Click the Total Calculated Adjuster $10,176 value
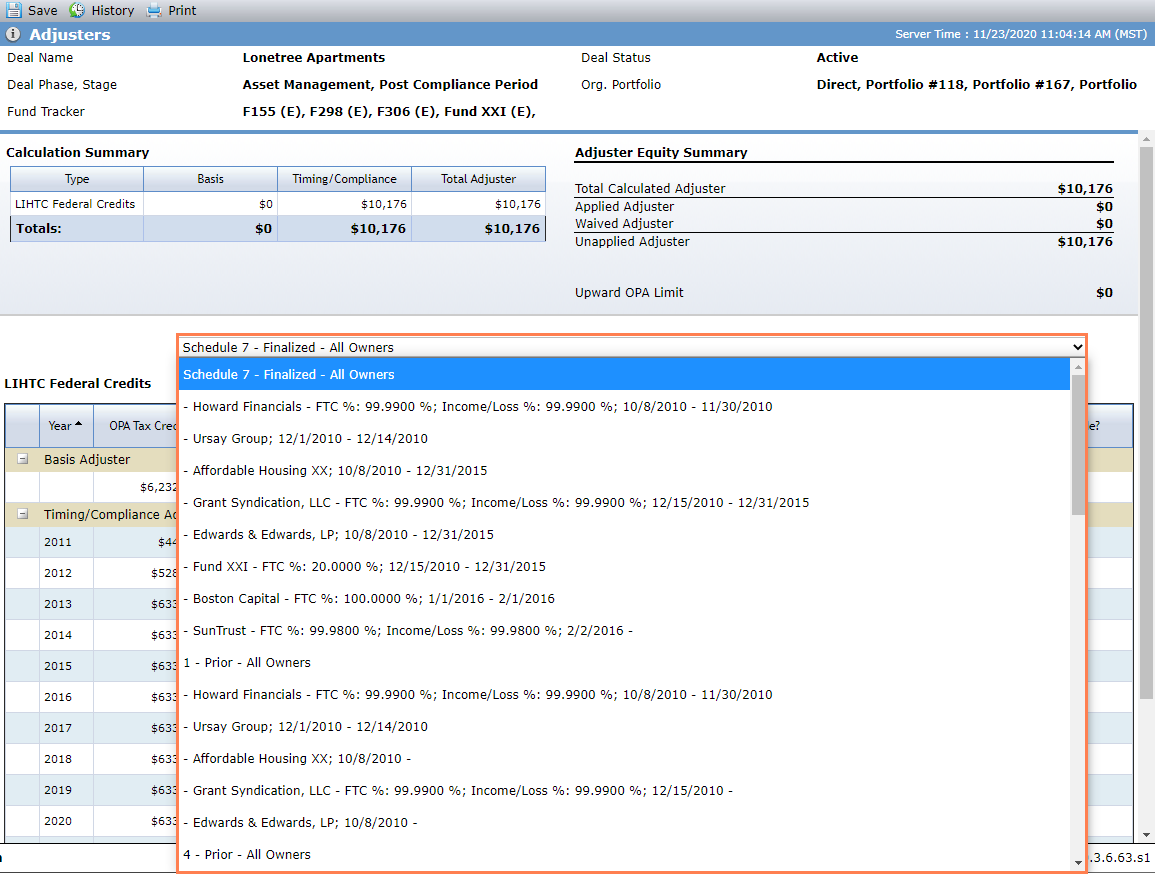 coord(1085,188)
